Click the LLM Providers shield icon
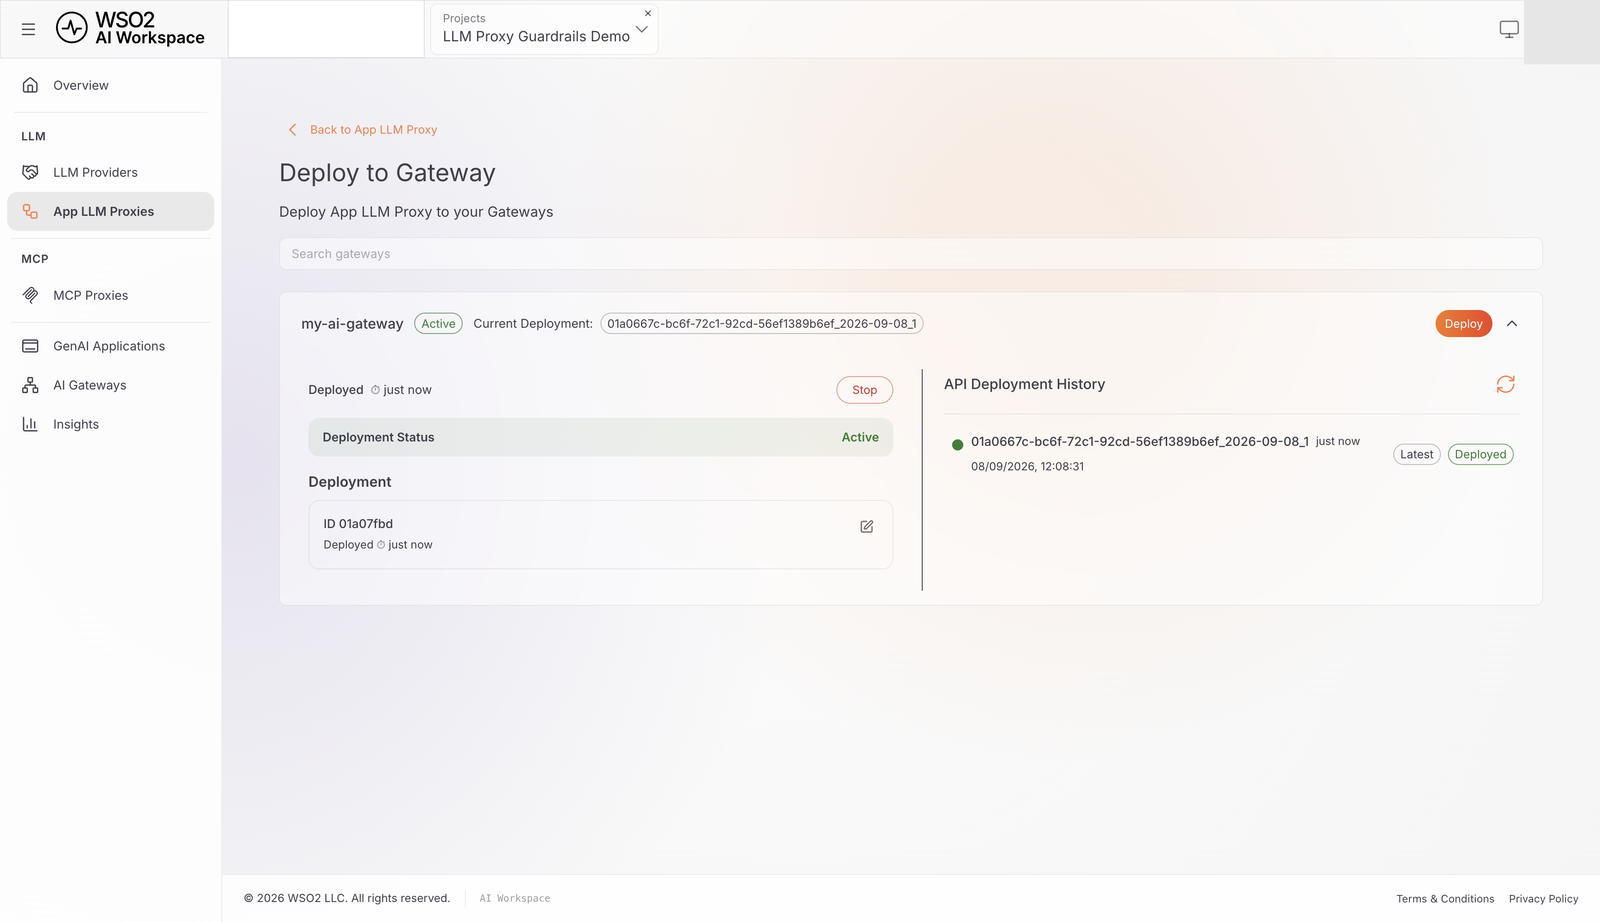1600x922 pixels. (30, 172)
